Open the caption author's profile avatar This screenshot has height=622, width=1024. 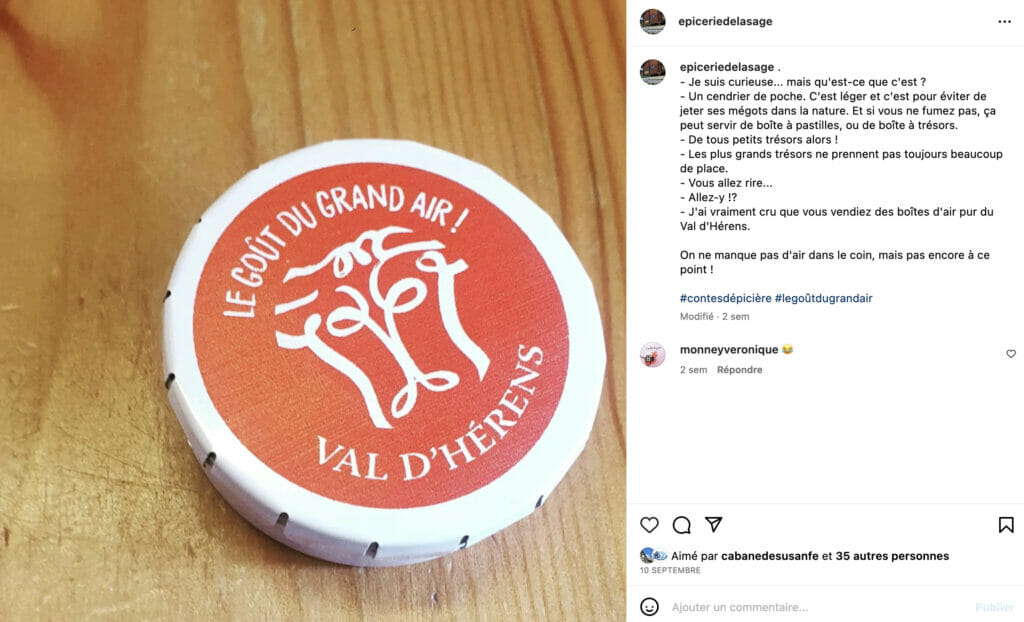652,72
